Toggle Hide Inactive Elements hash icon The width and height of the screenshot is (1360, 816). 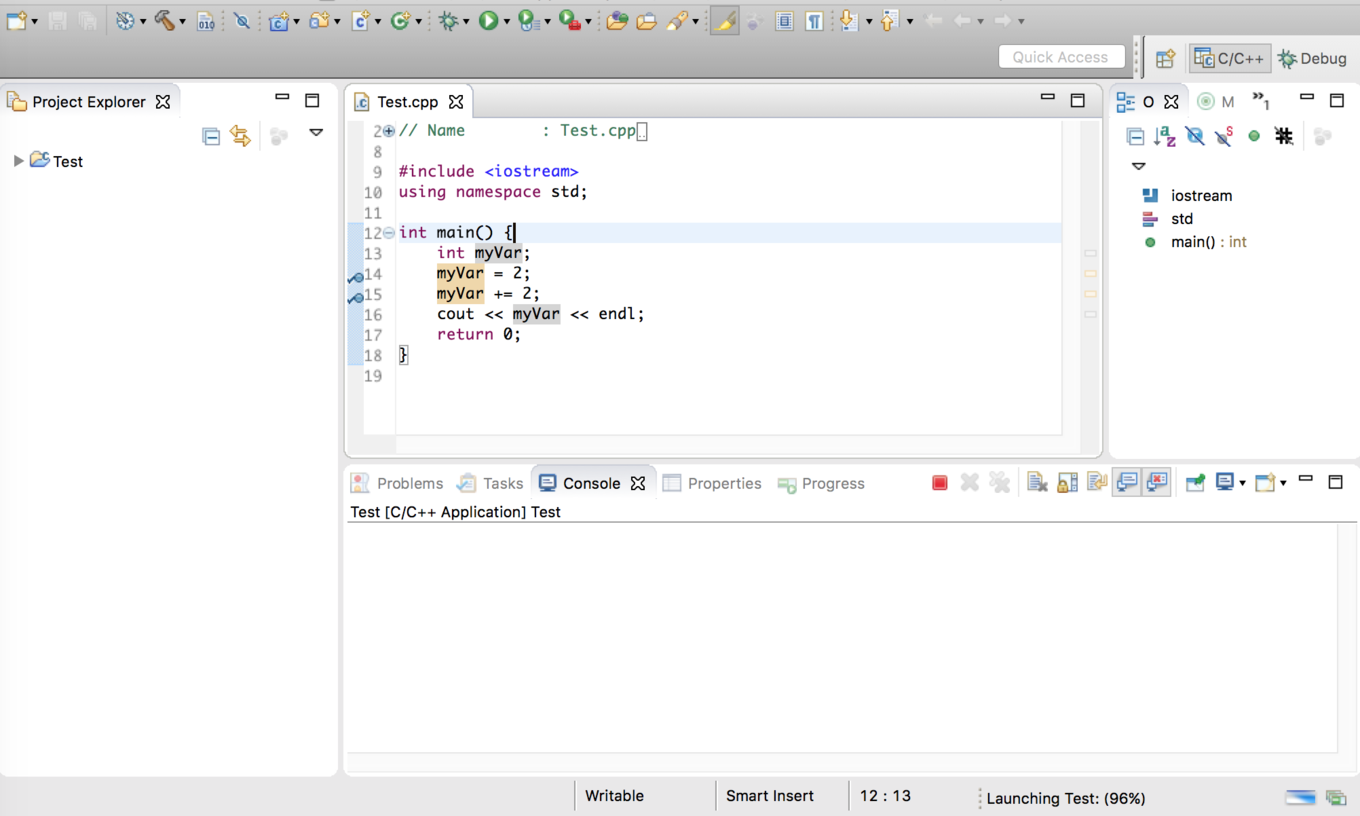pos(1284,136)
